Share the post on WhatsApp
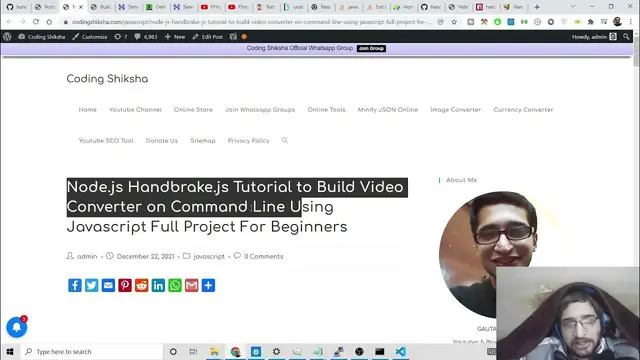The width and height of the screenshot is (640, 360). tap(175, 285)
